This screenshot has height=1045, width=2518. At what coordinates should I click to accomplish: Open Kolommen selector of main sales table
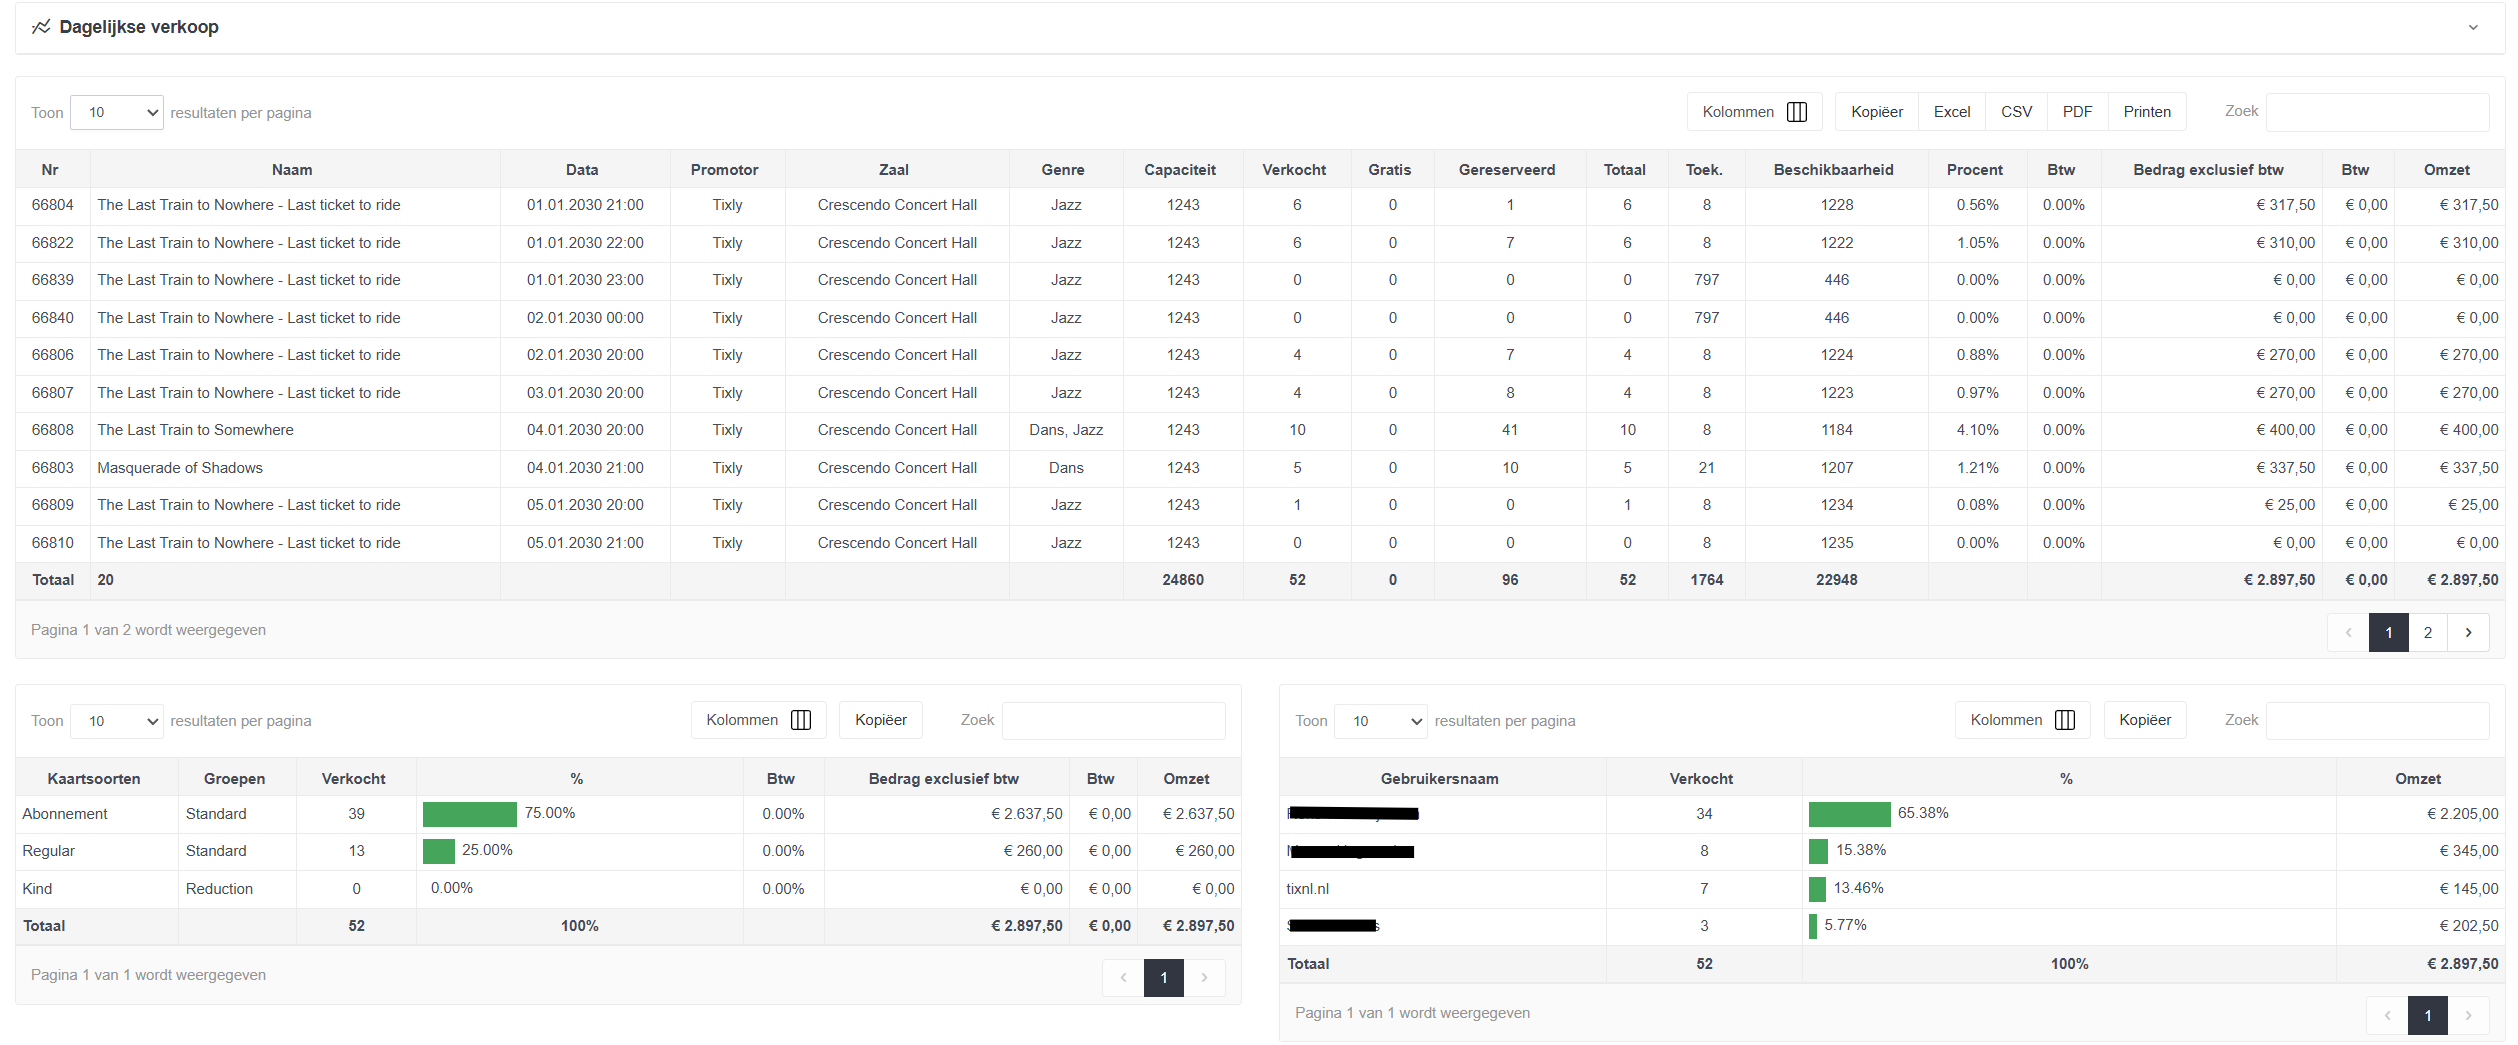click(1754, 112)
